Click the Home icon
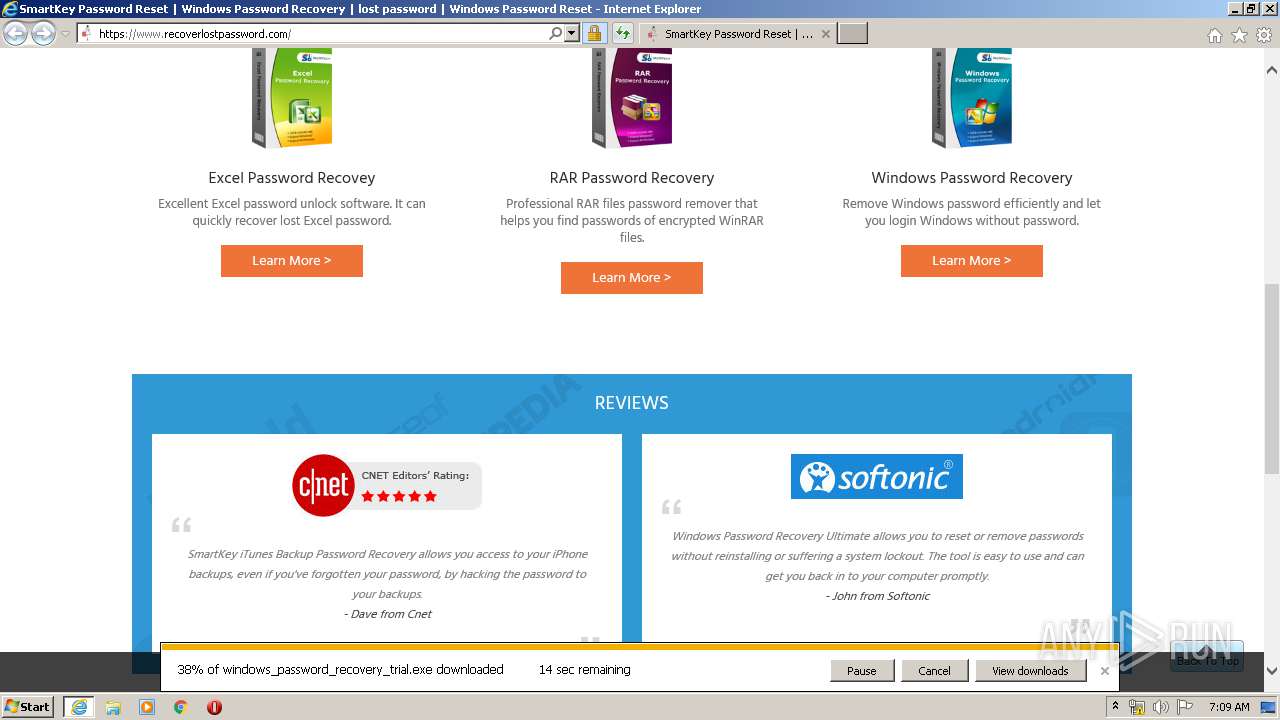The image size is (1280, 720). pyautogui.click(x=1214, y=35)
